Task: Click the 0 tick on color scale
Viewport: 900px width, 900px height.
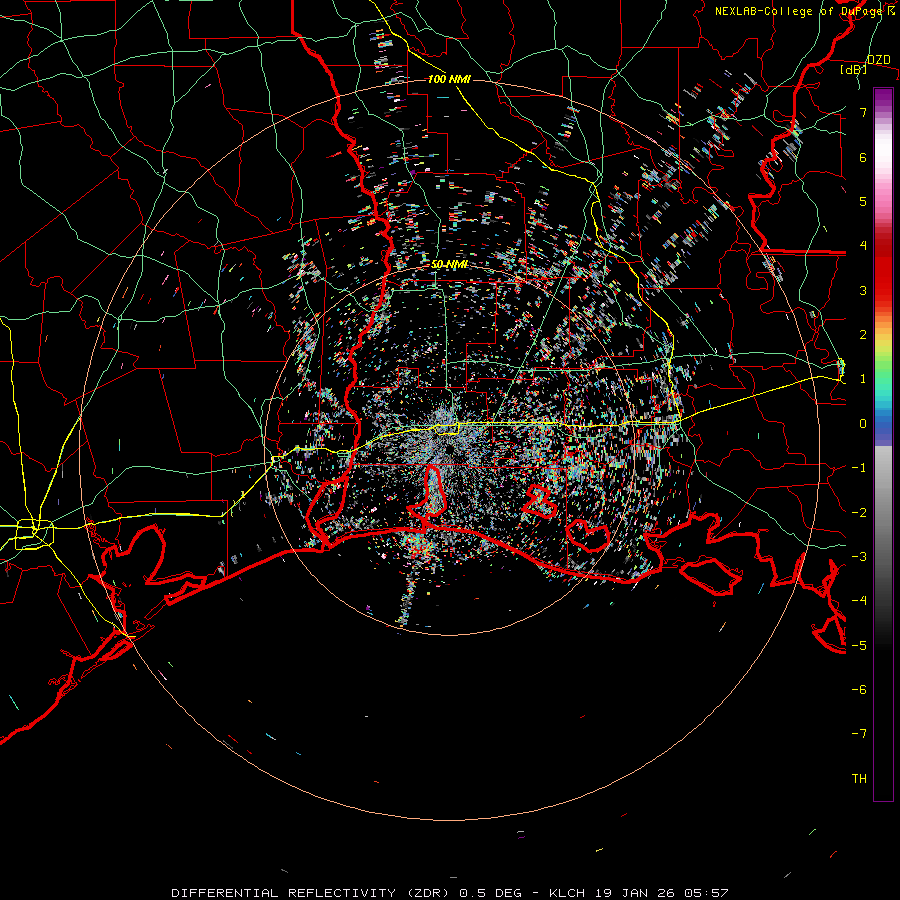Action: click(863, 424)
